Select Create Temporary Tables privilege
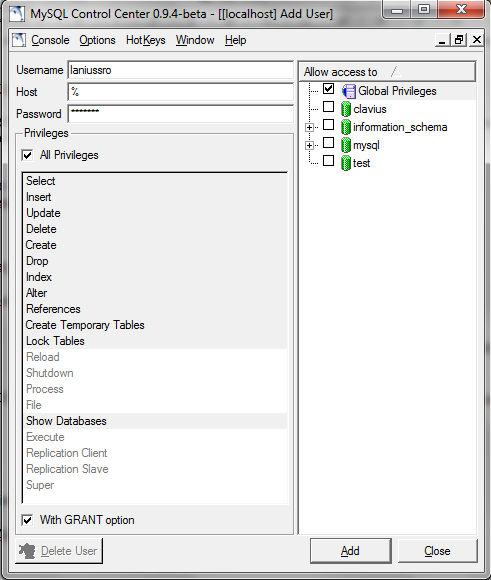Image resolution: width=491 pixels, height=580 pixels. 155,325
